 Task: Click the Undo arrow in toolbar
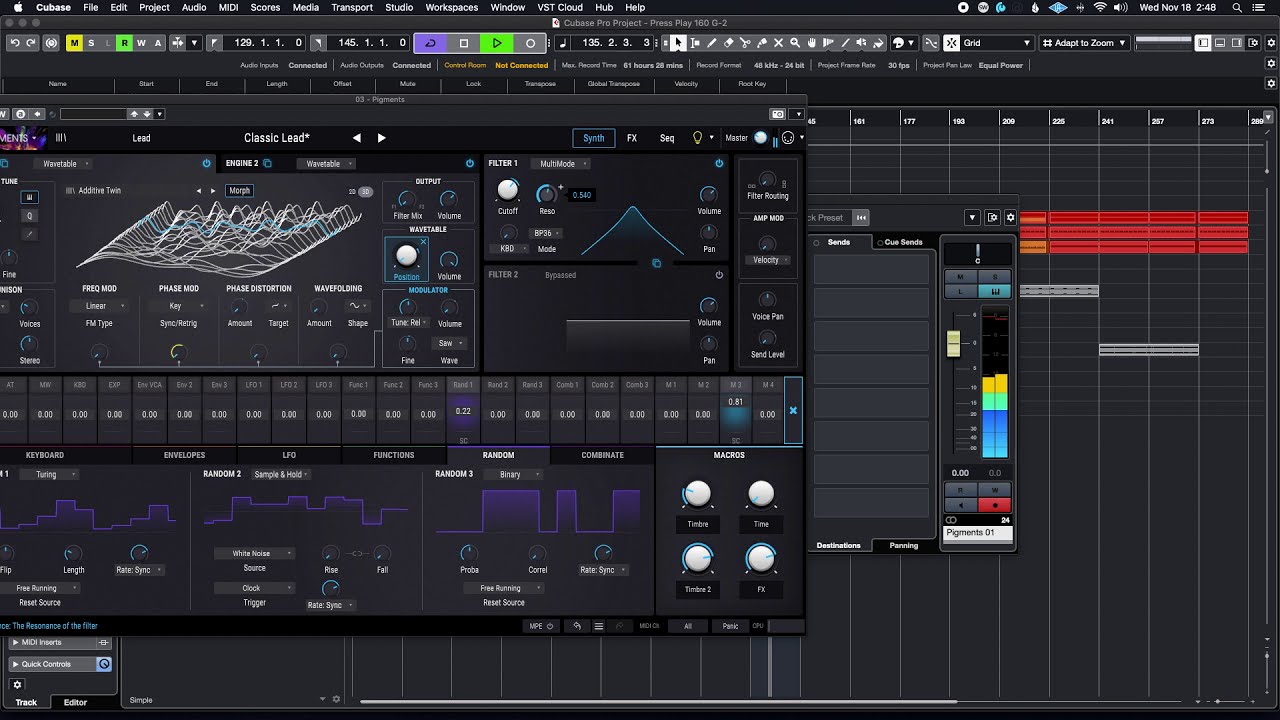(x=15, y=43)
